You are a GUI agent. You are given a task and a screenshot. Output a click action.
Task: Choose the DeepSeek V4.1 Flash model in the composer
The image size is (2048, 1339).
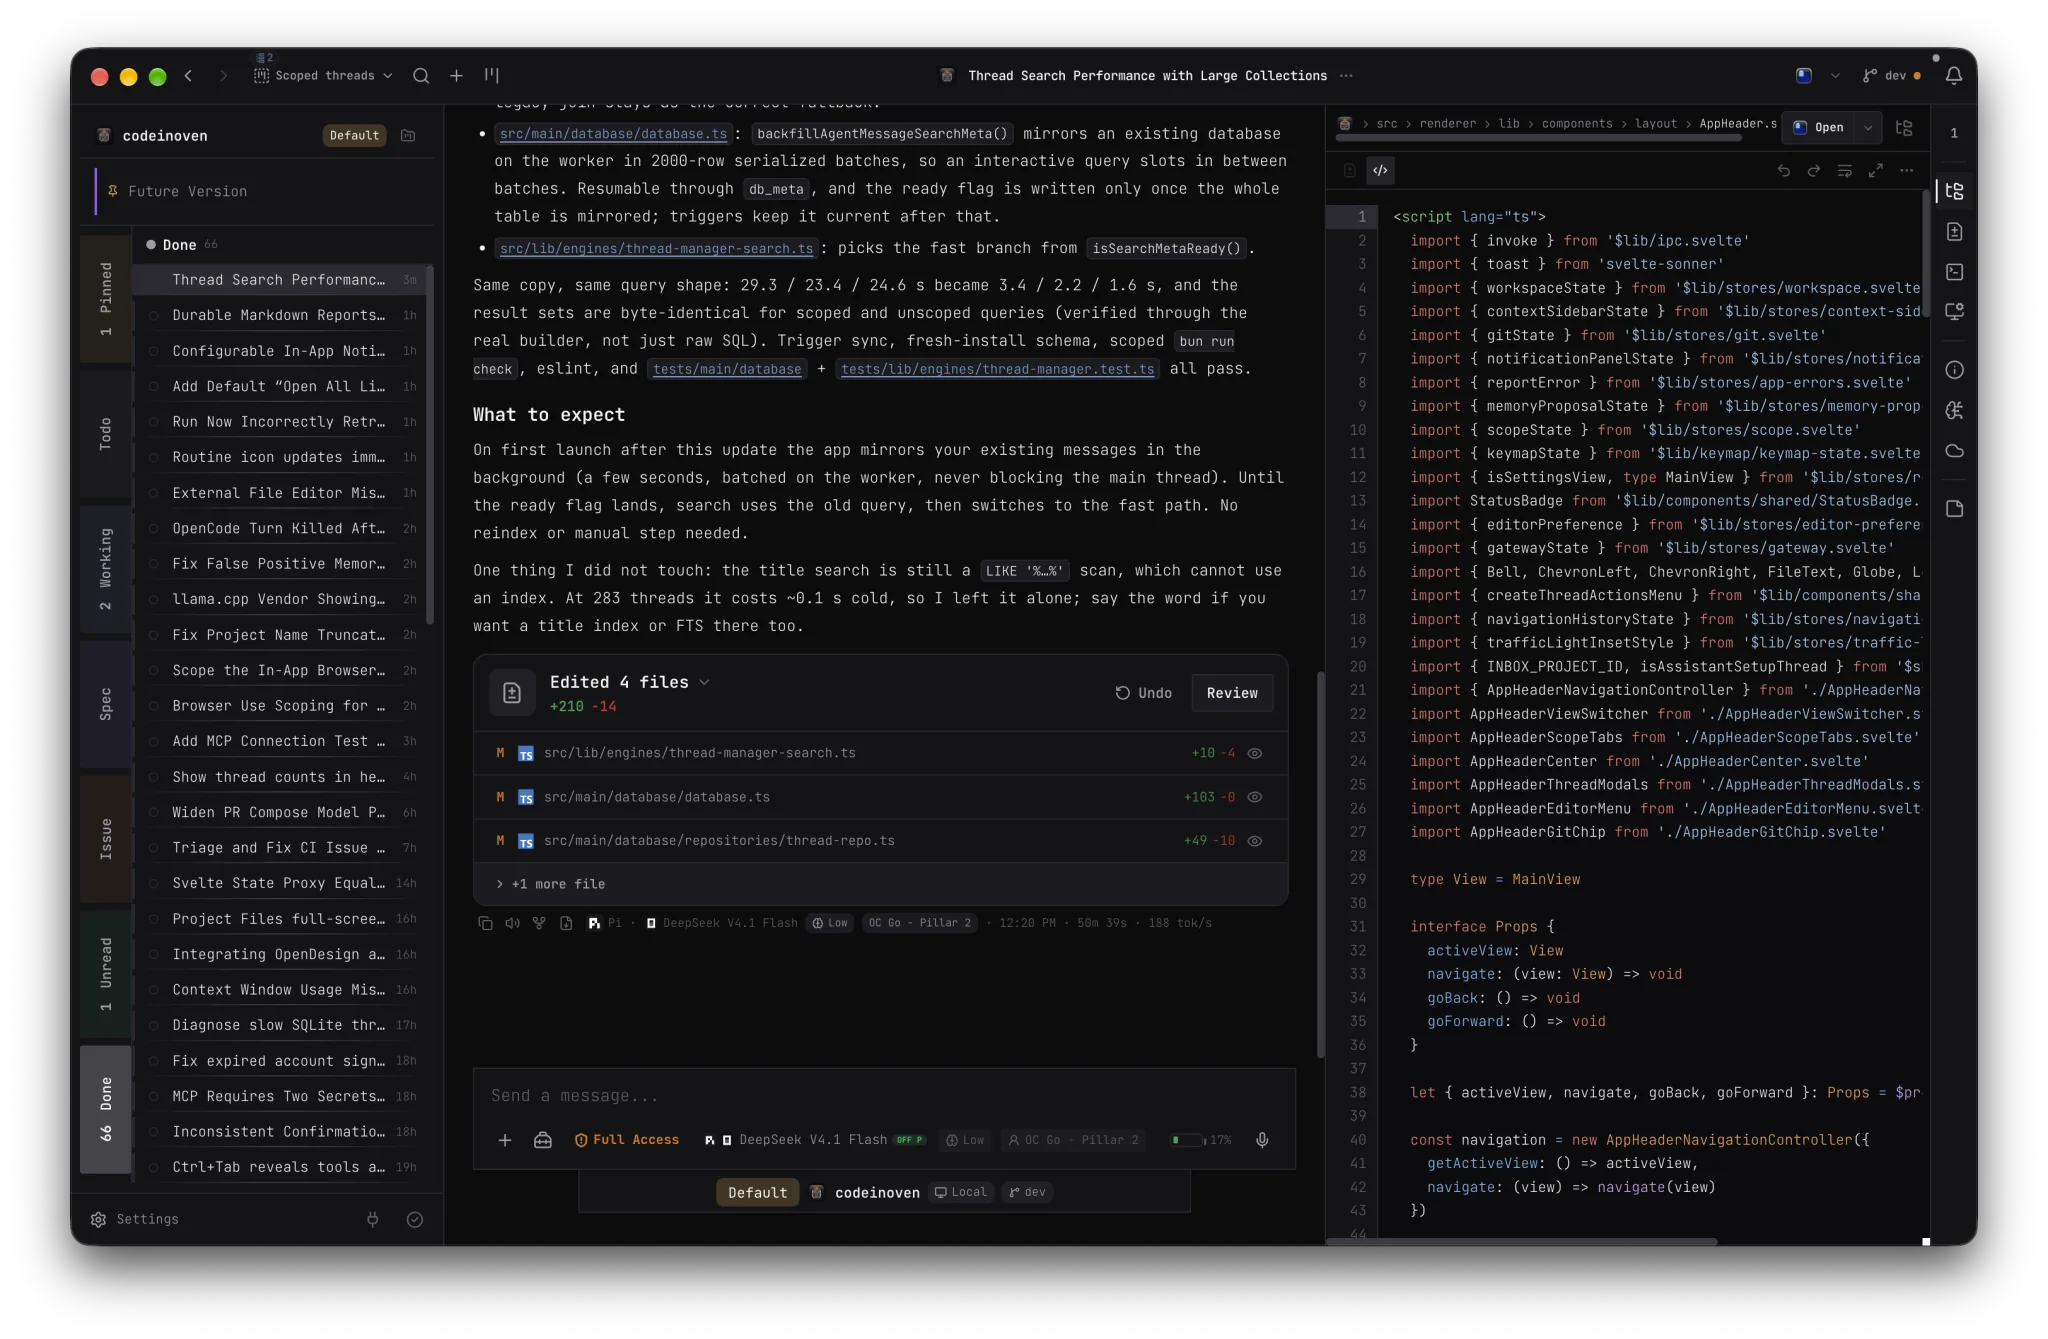(x=815, y=1140)
